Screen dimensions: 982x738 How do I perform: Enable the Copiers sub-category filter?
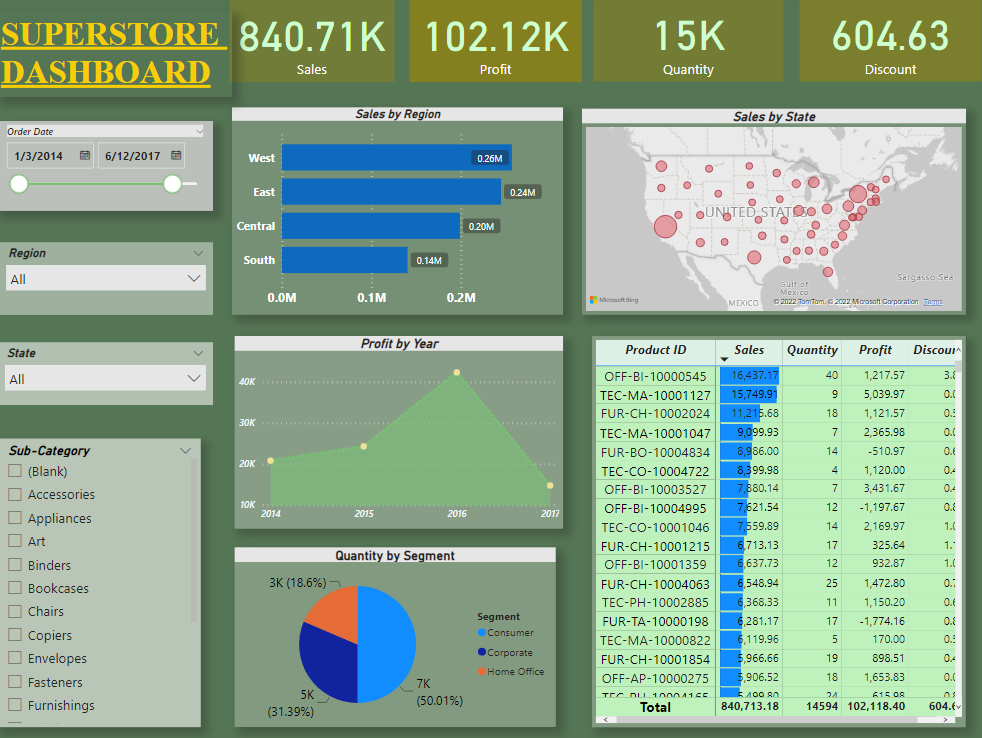point(15,635)
